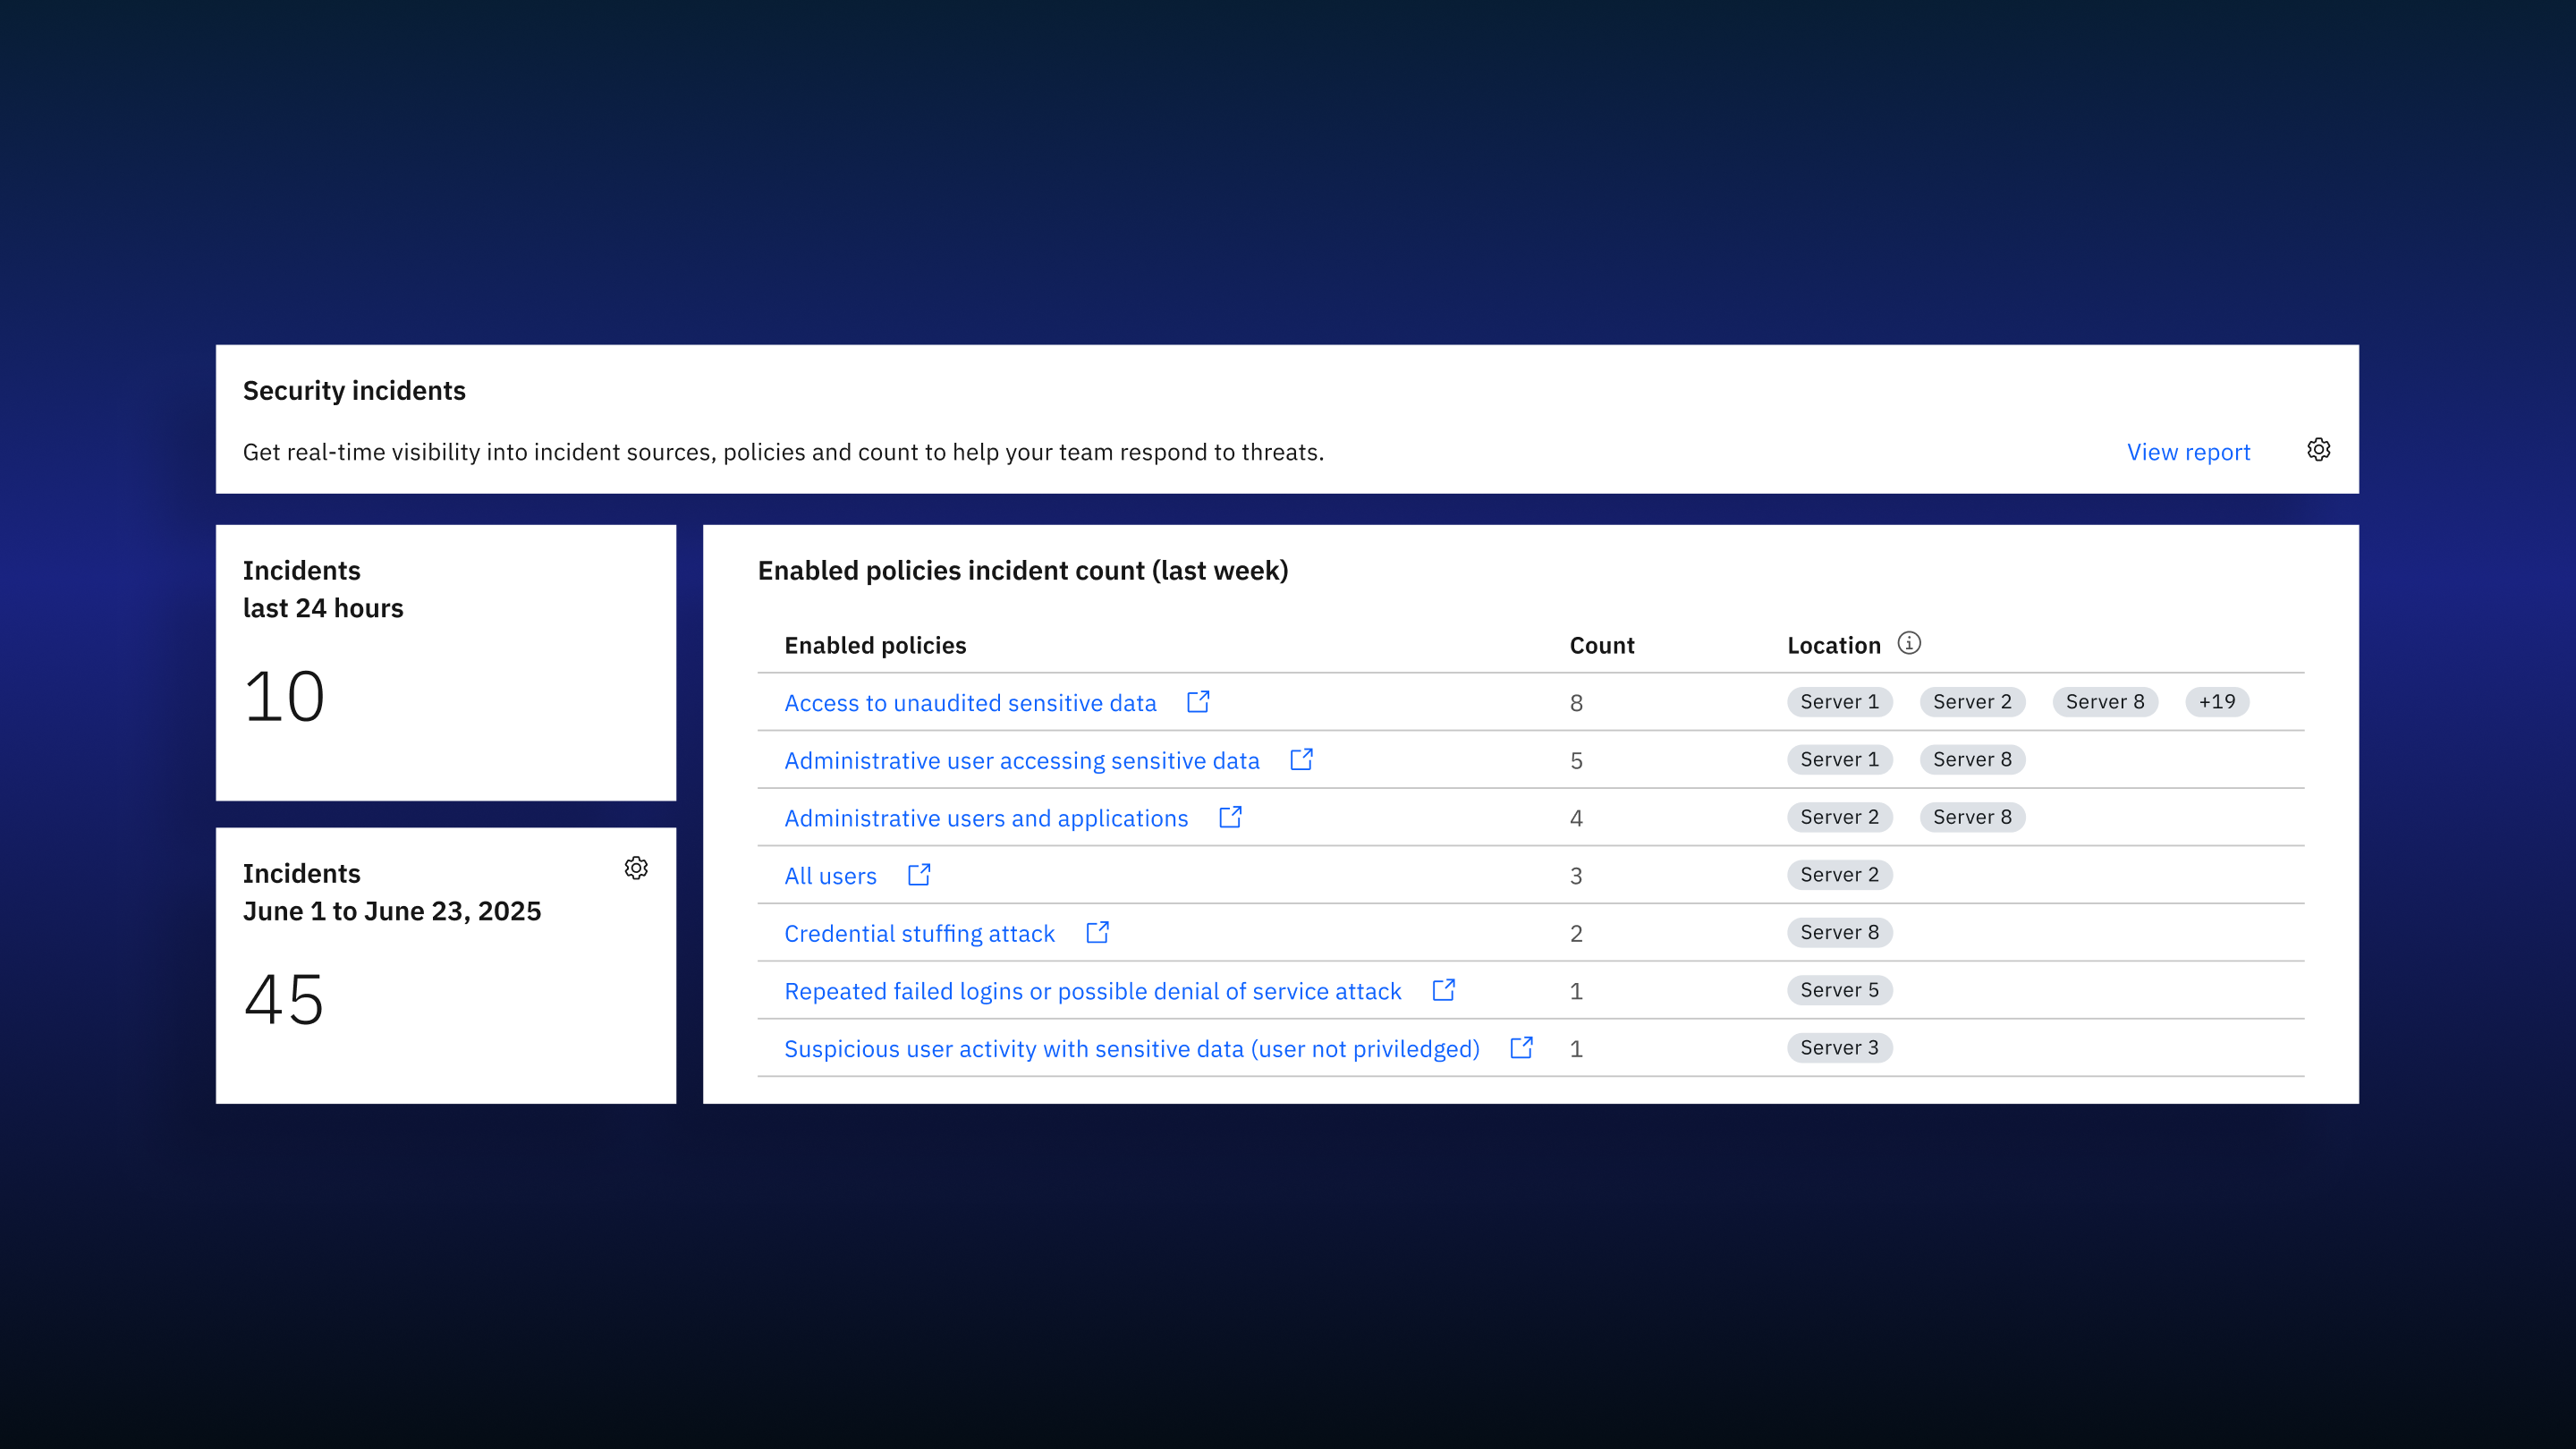Open Suspicious user activity with sensitive data link
The height and width of the screenshot is (1449, 2576).
1131,1049
